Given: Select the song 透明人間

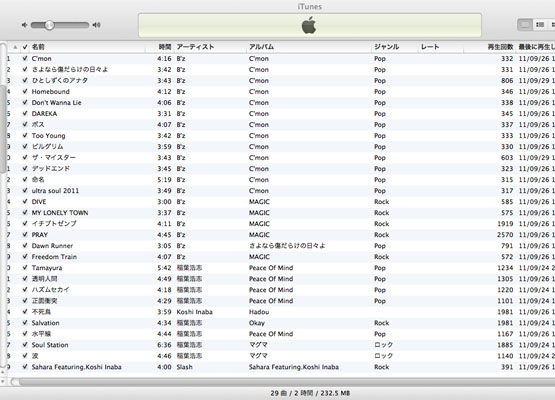Looking at the screenshot, I should coord(44,279).
